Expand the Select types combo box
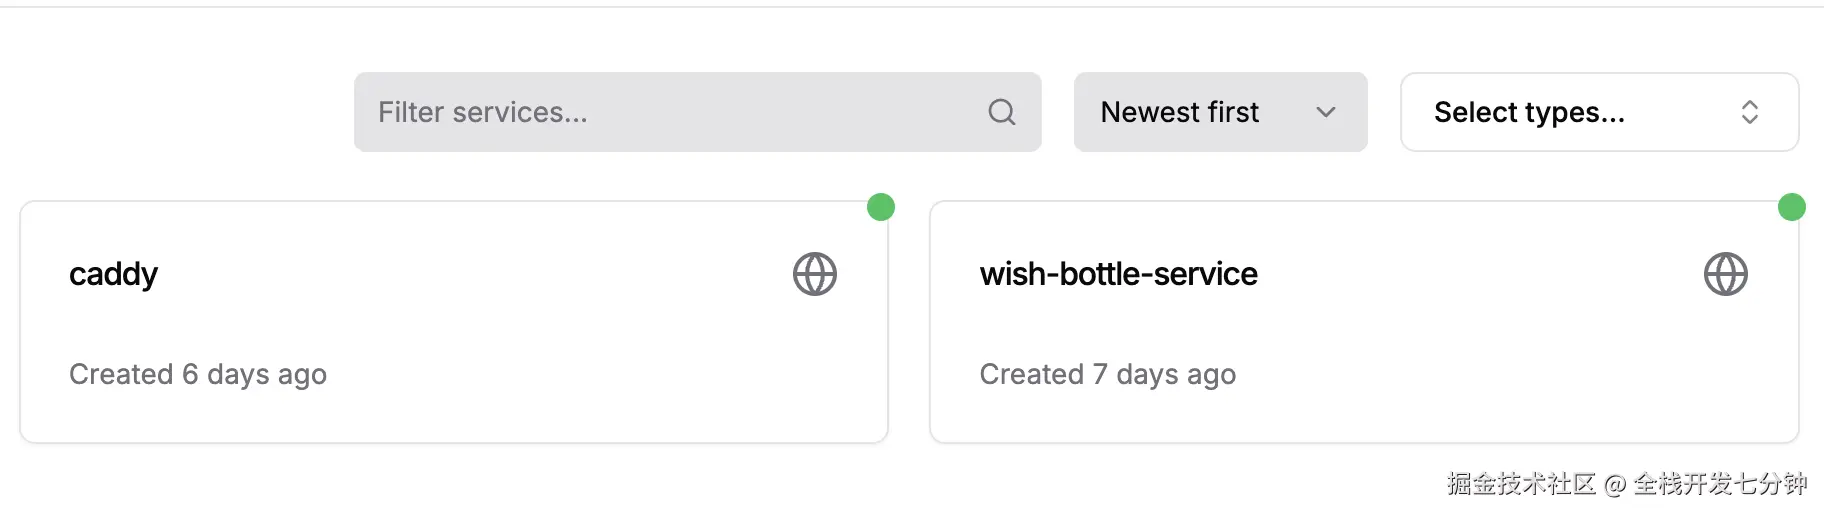This screenshot has height=514, width=1824. (1599, 112)
